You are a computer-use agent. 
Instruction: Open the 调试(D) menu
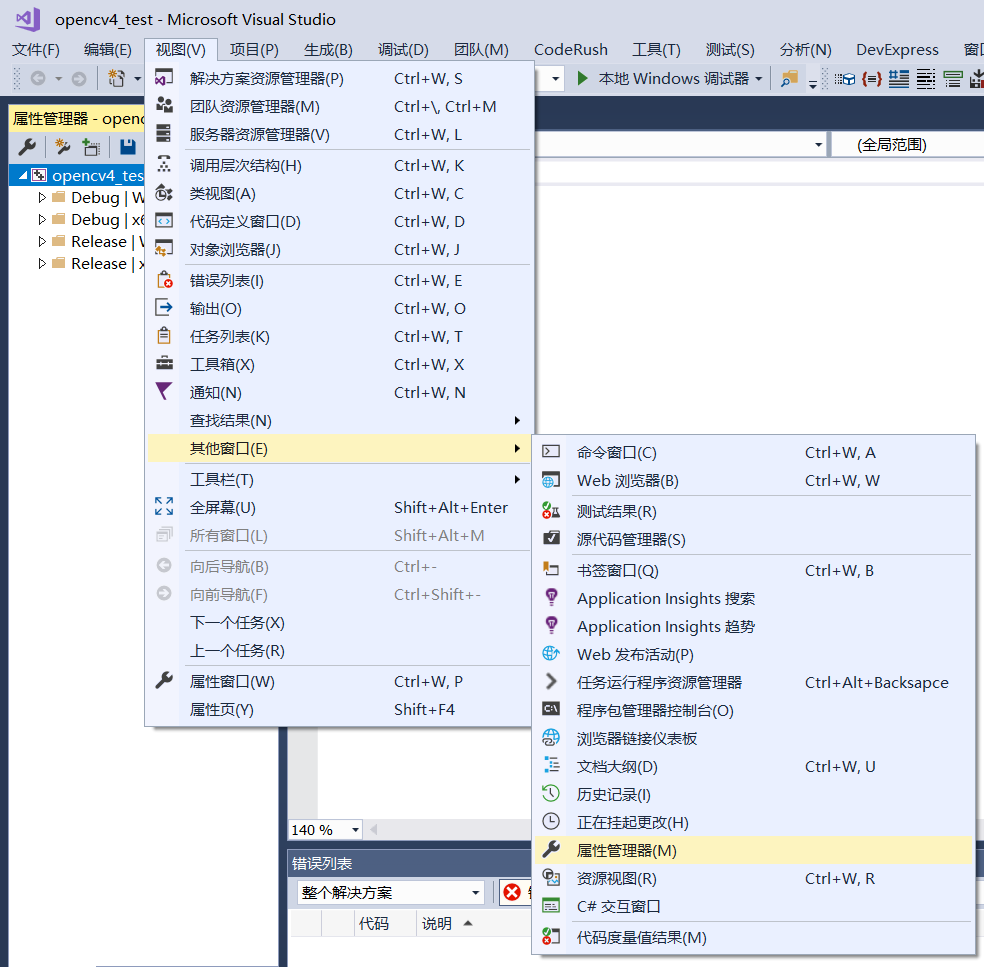(x=403, y=50)
